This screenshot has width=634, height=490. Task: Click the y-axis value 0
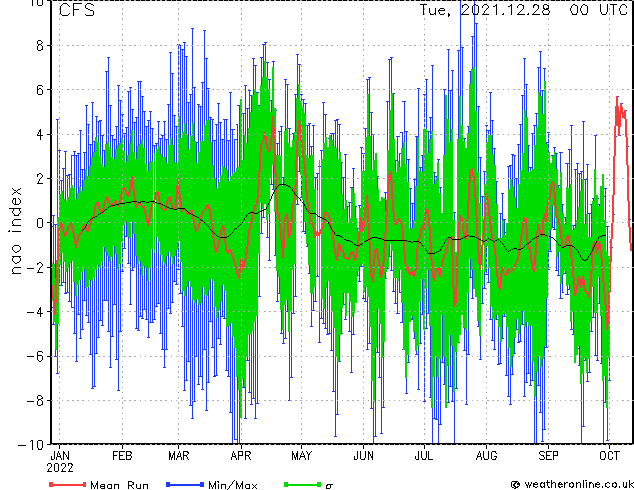click(40, 223)
